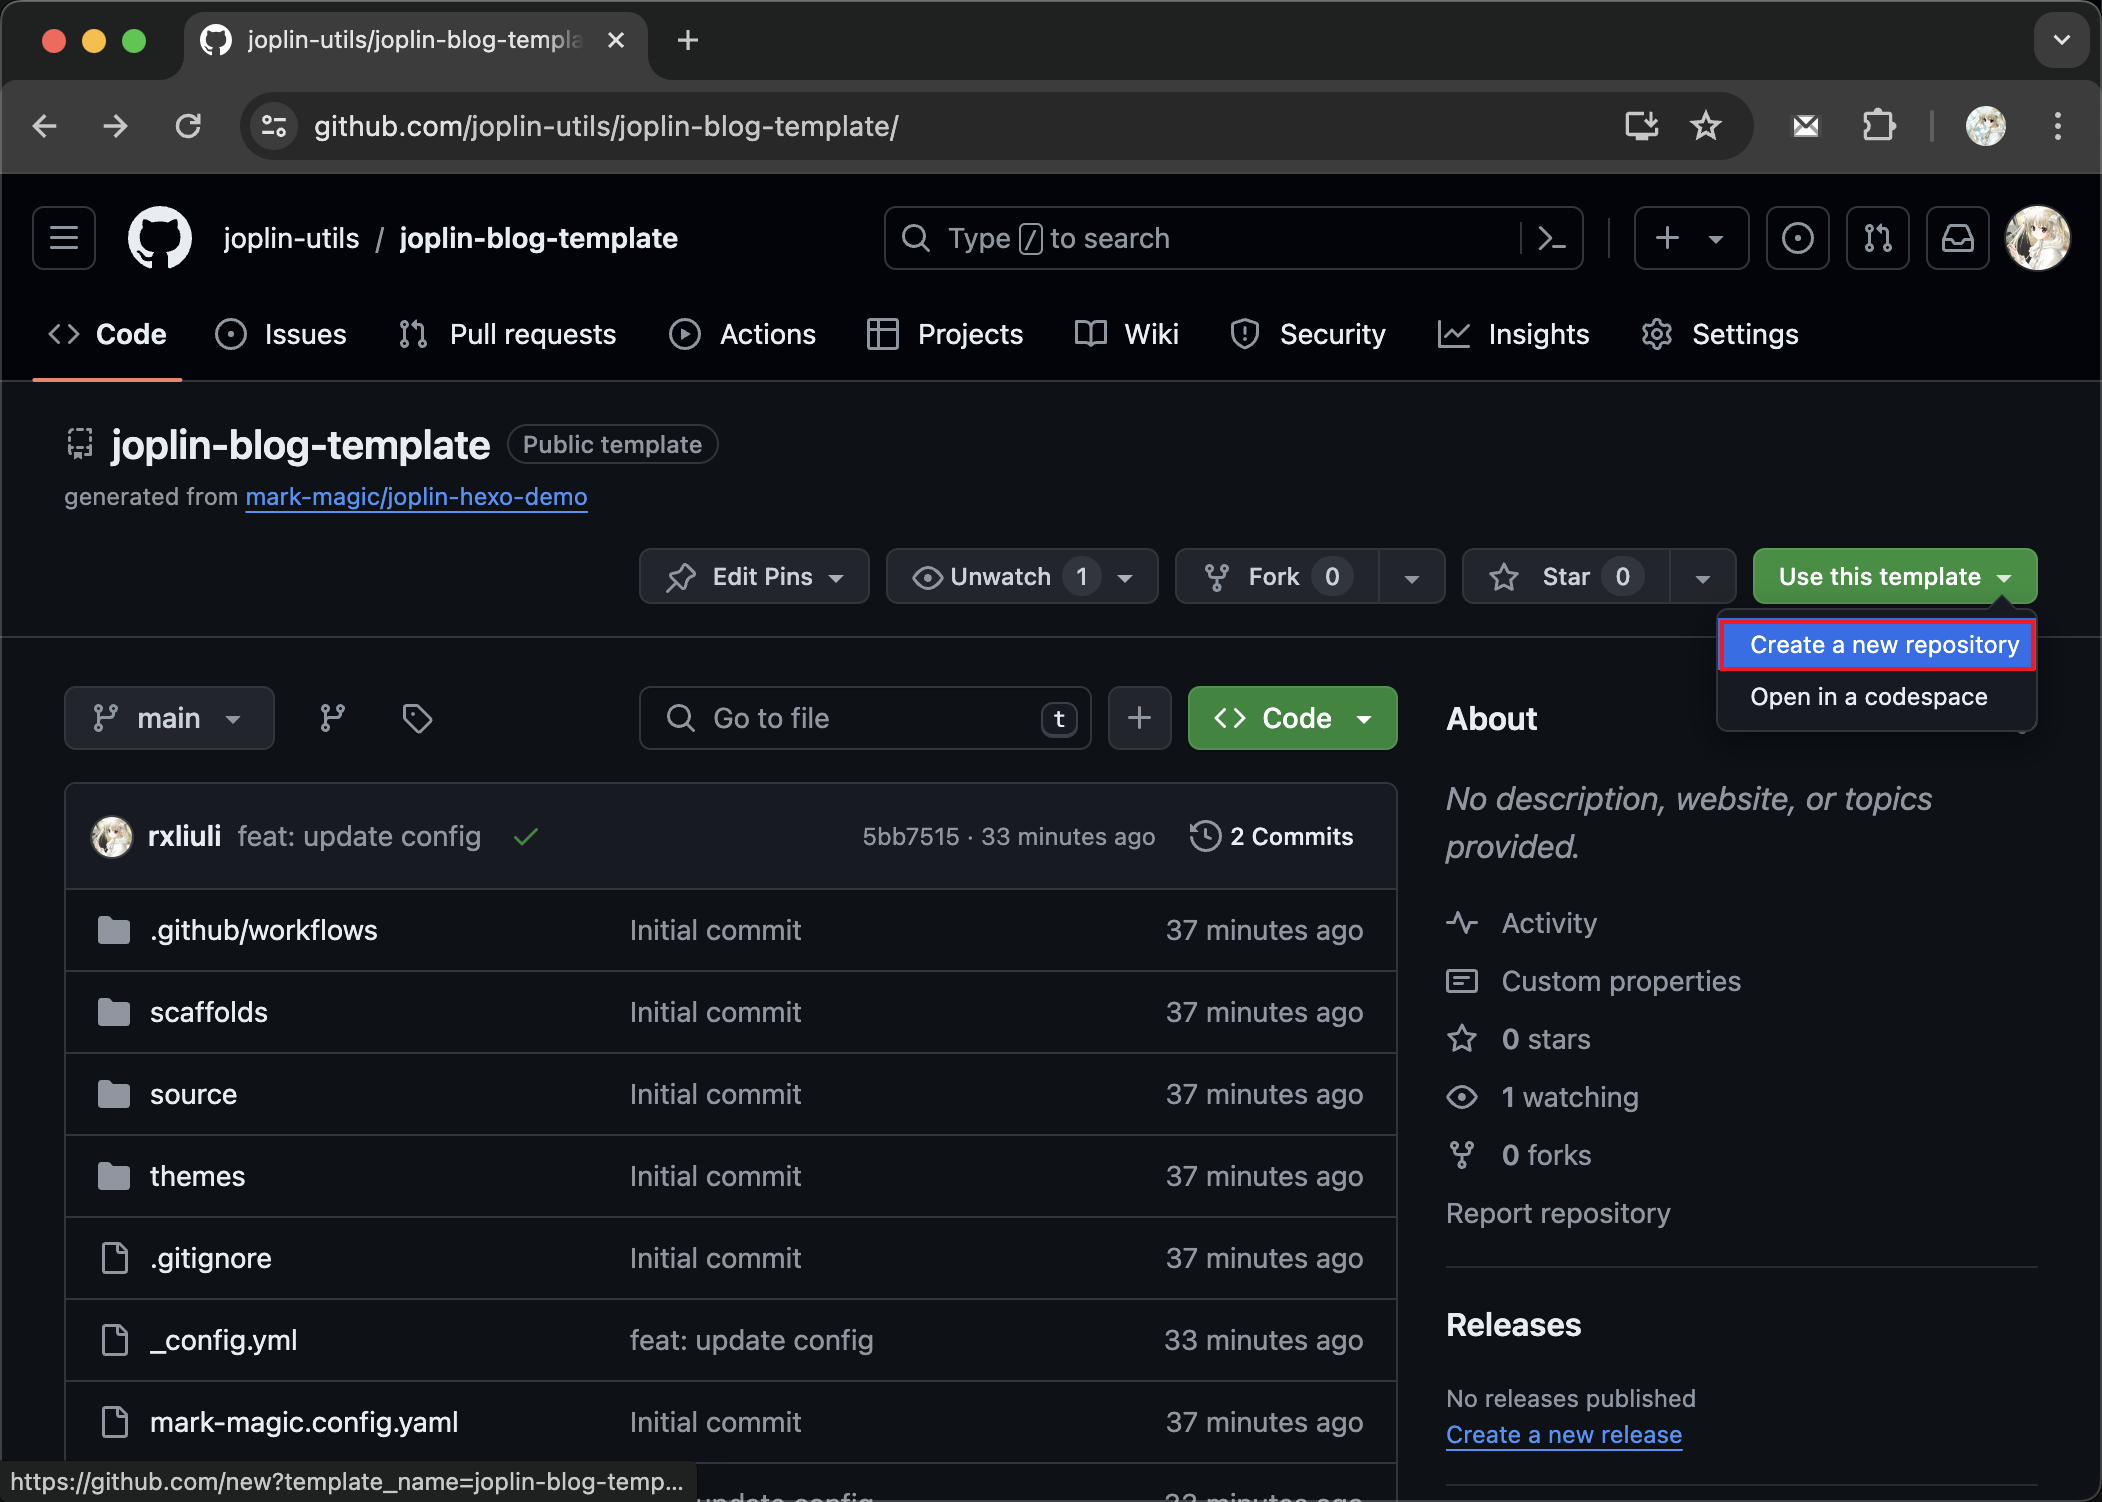Viewport: 2102px width, 1502px height.
Task: Expand the main branch dropdown
Action: click(x=169, y=718)
